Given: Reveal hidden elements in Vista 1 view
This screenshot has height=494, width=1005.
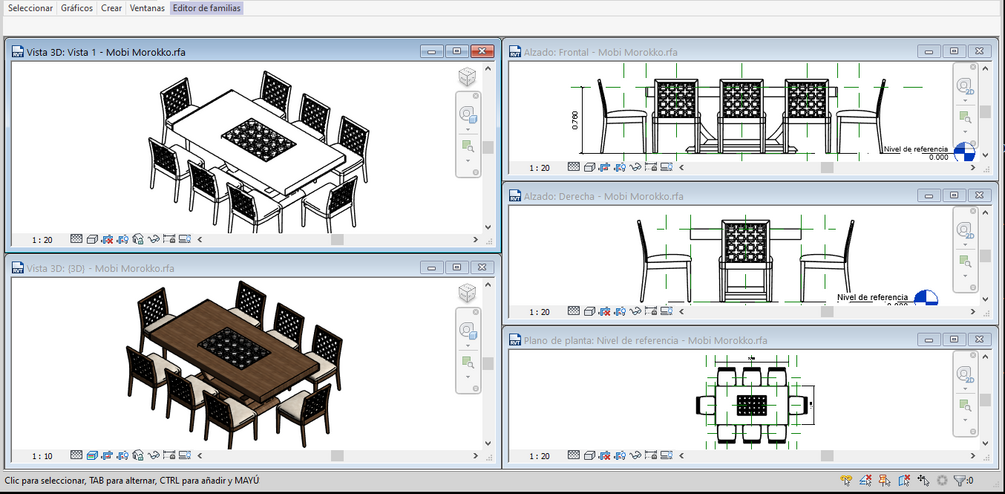Looking at the screenshot, I should coord(169,240).
